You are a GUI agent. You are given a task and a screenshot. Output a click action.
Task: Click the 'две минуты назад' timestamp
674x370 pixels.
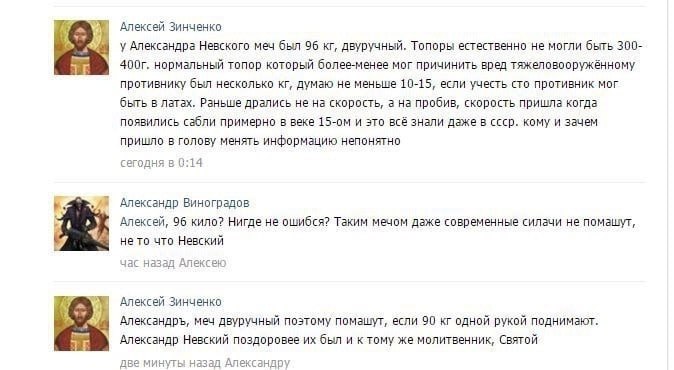pos(170,363)
